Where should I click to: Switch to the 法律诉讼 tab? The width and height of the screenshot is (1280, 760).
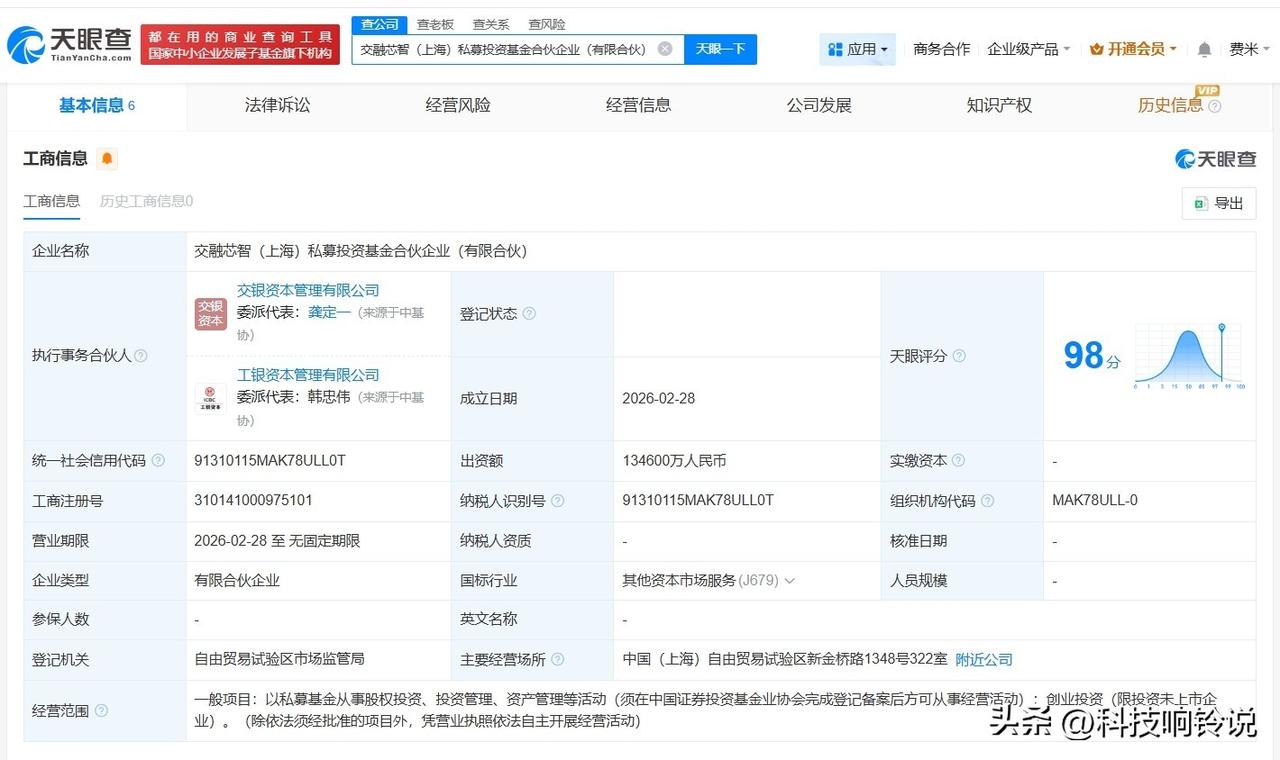[277, 104]
